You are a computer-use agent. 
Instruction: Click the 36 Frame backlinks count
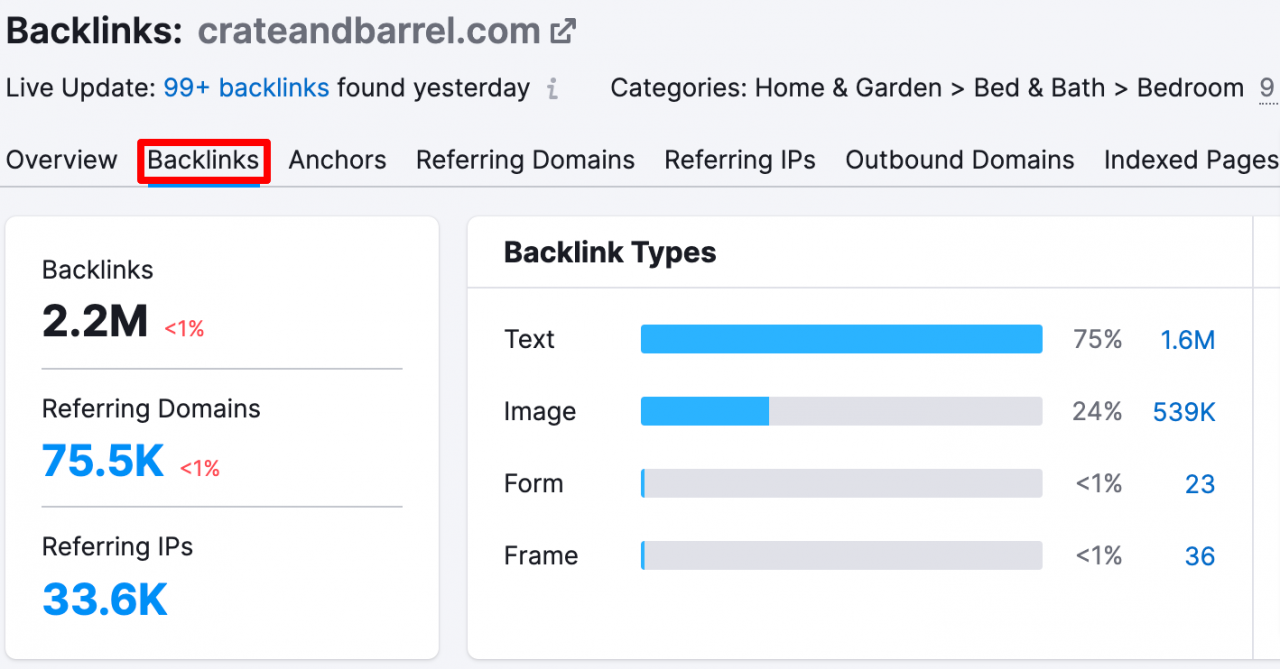click(1200, 556)
